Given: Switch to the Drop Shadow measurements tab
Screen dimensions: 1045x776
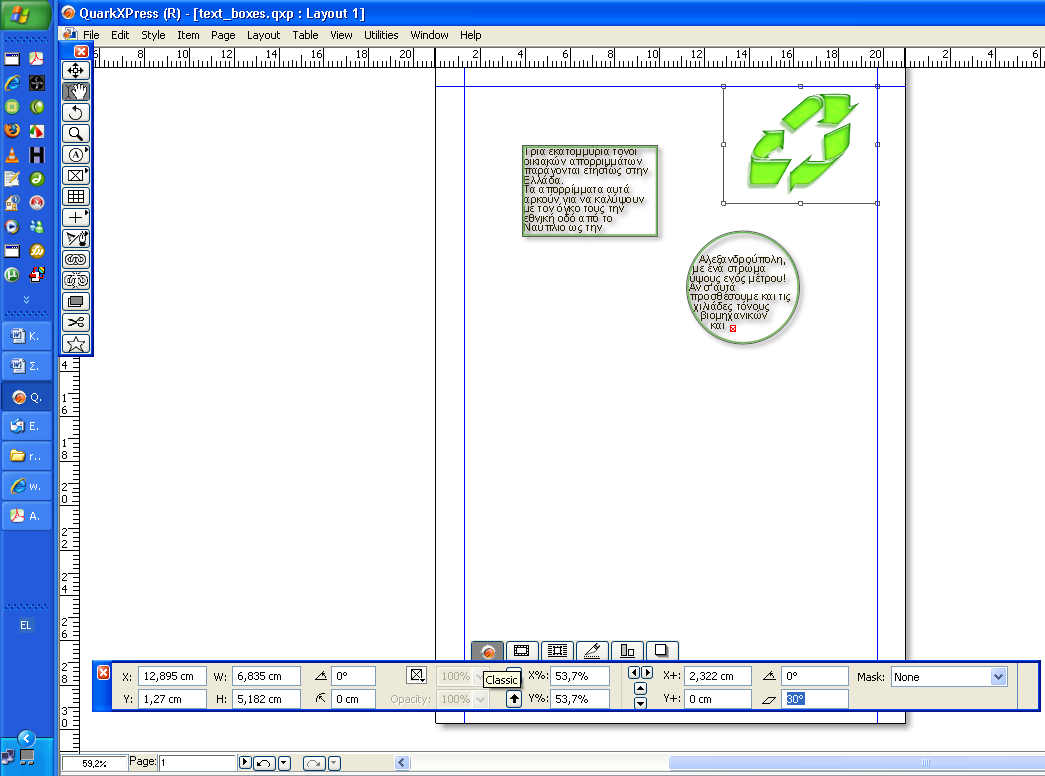Looking at the screenshot, I should (x=662, y=651).
